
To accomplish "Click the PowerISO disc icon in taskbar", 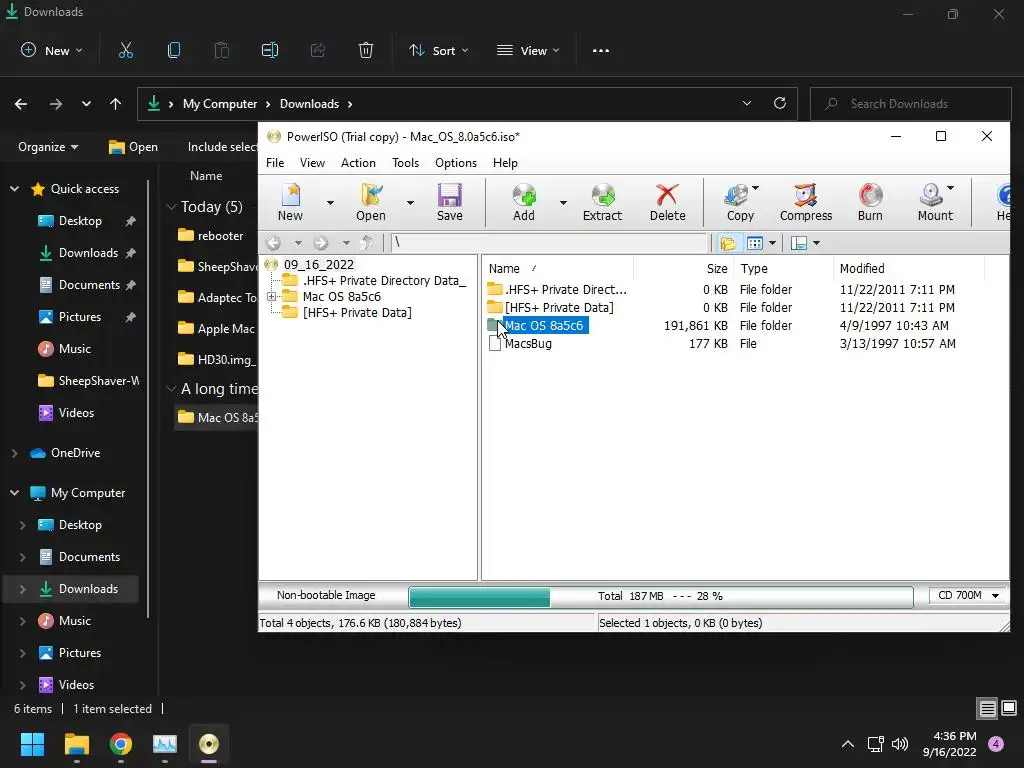I will [x=209, y=744].
